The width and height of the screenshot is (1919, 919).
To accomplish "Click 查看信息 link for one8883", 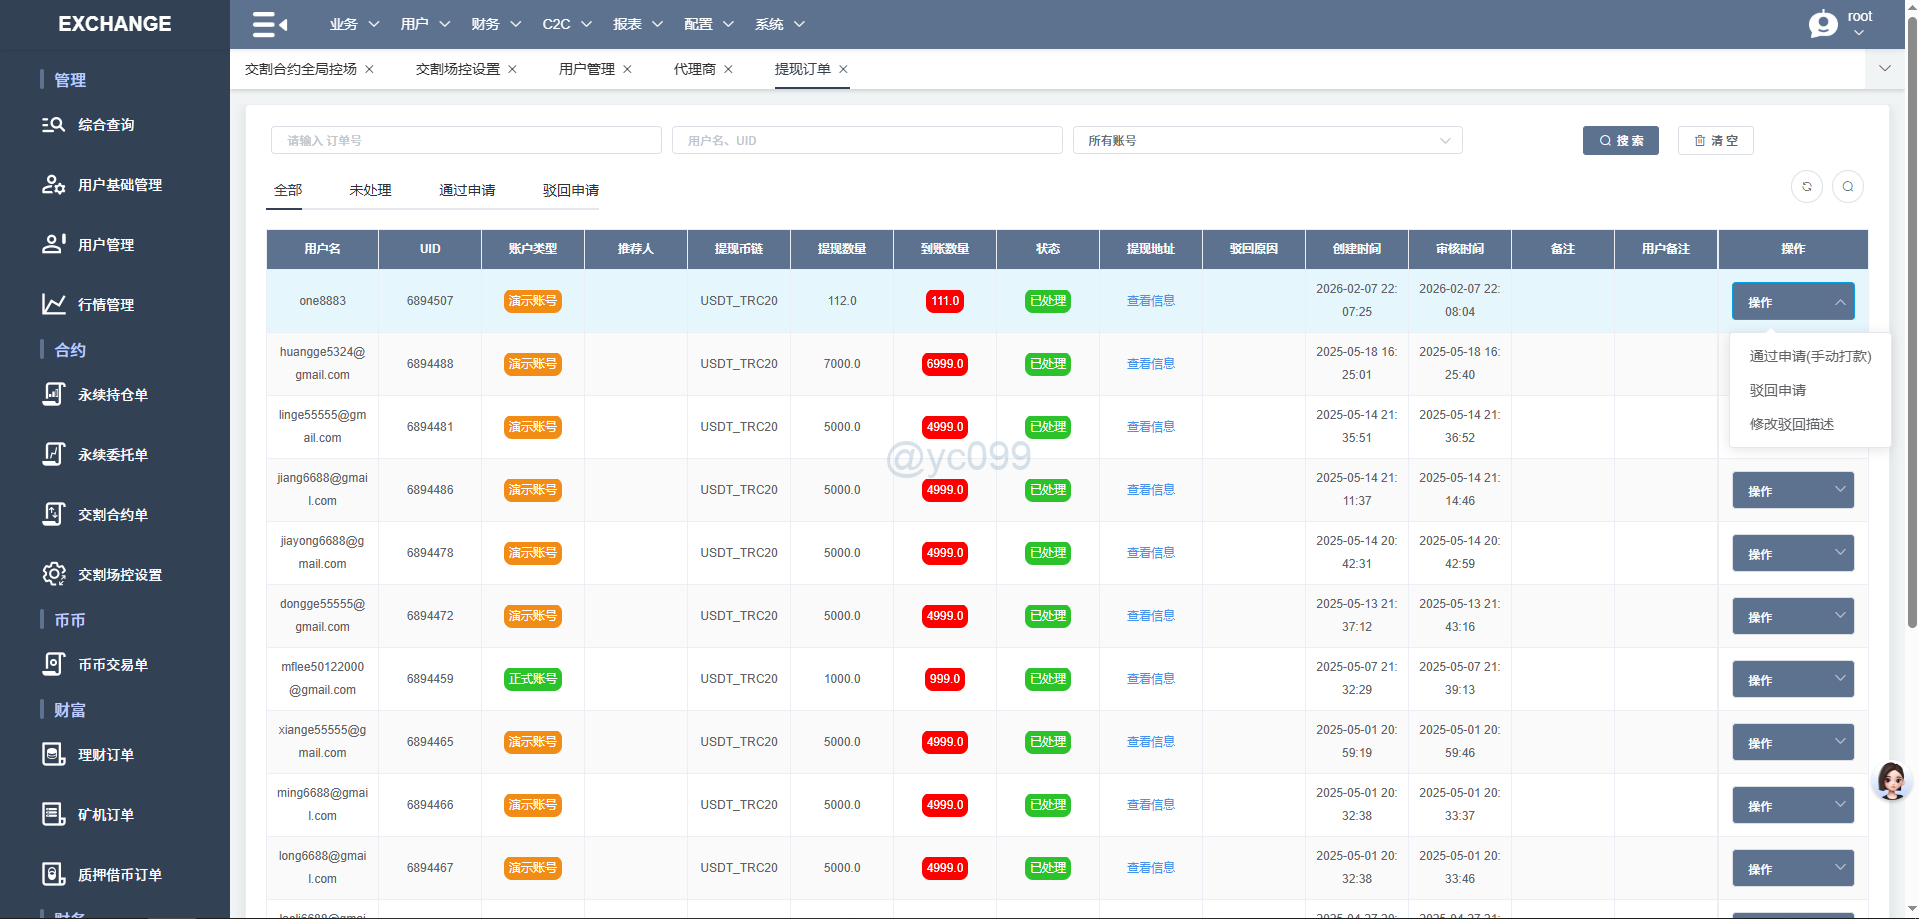I will click(x=1150, y=301).
